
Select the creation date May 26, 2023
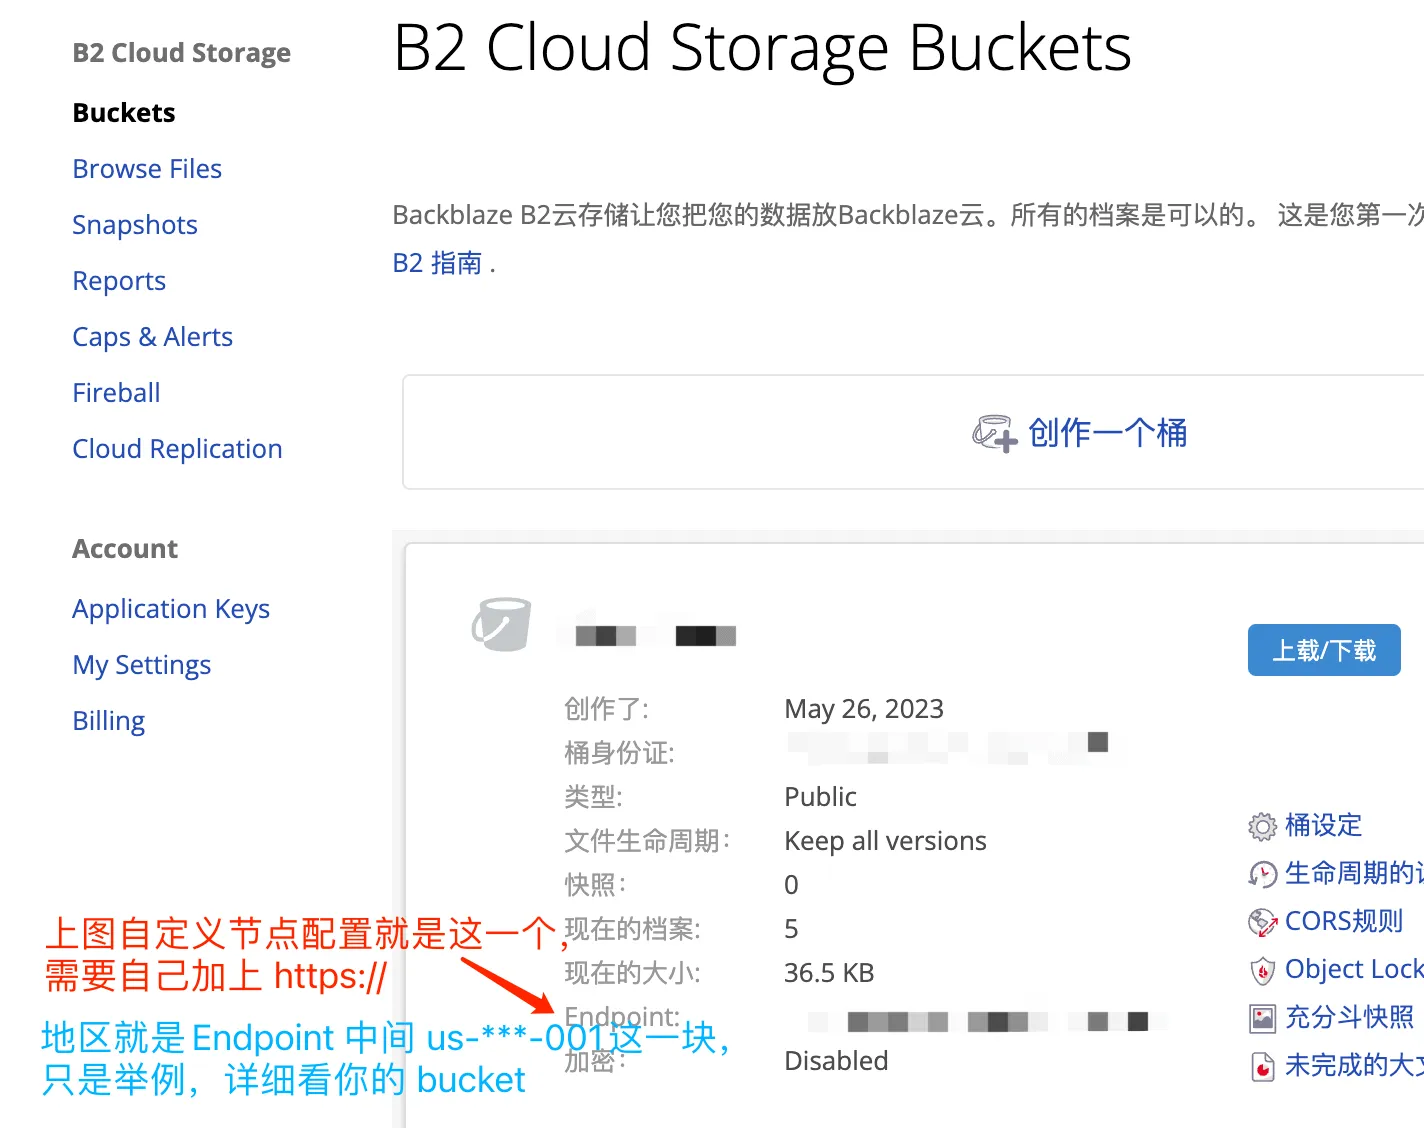pyautogui.click(x=864, y=709)
